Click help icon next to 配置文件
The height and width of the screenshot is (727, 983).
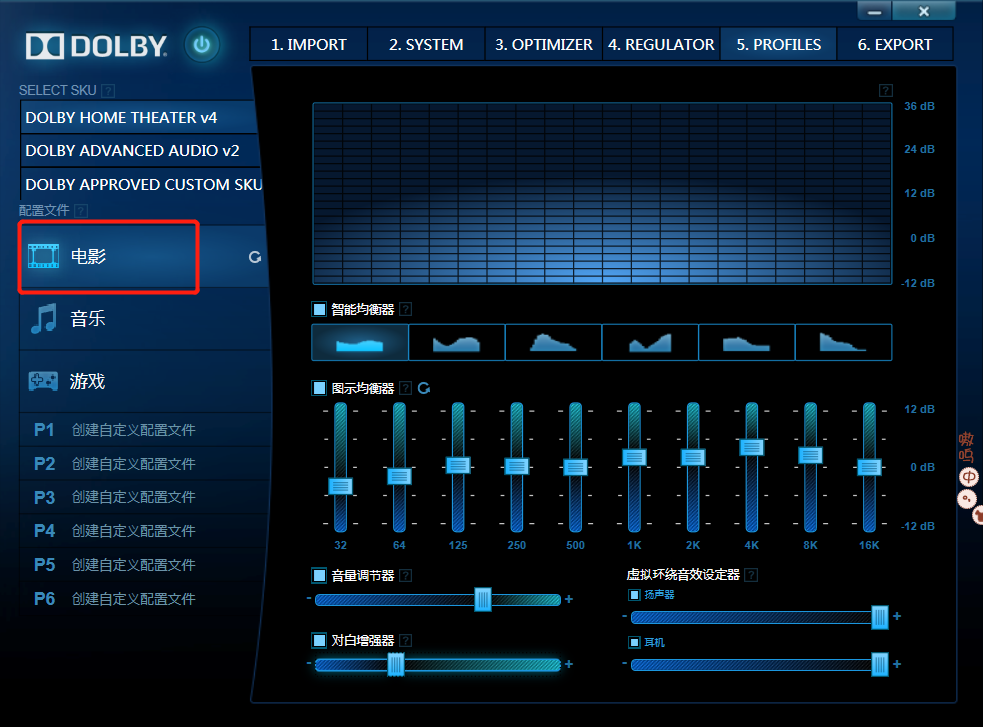81,211
